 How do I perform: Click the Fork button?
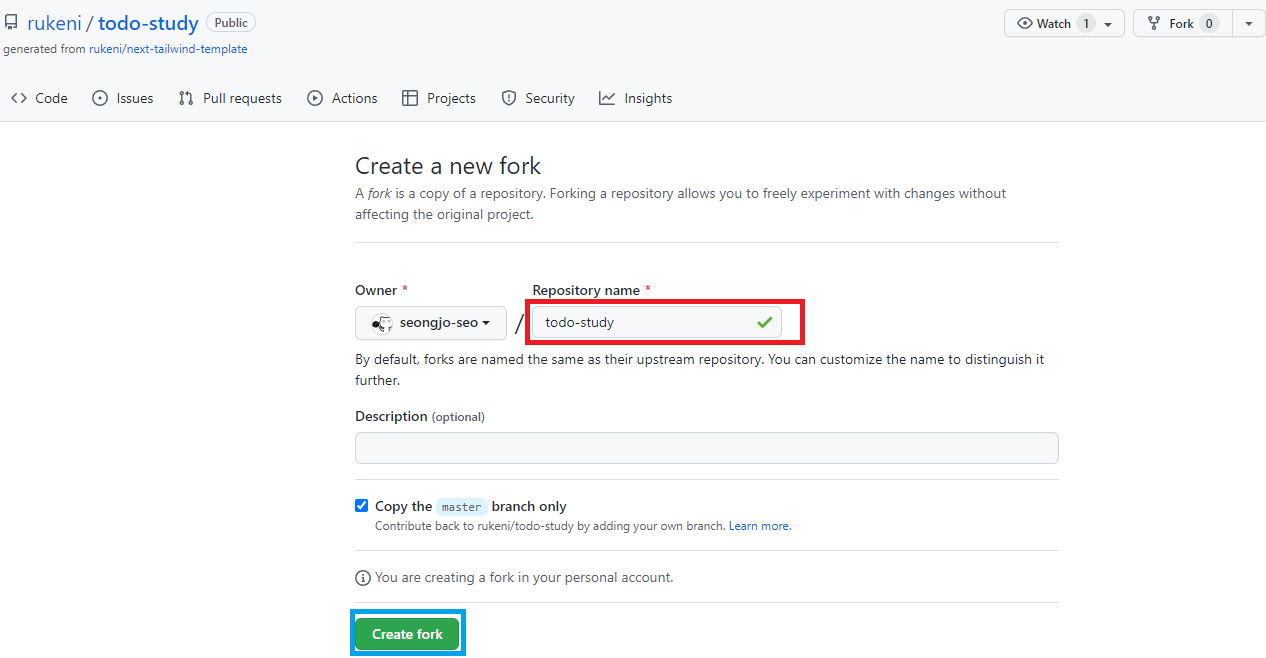(1182, 23)
